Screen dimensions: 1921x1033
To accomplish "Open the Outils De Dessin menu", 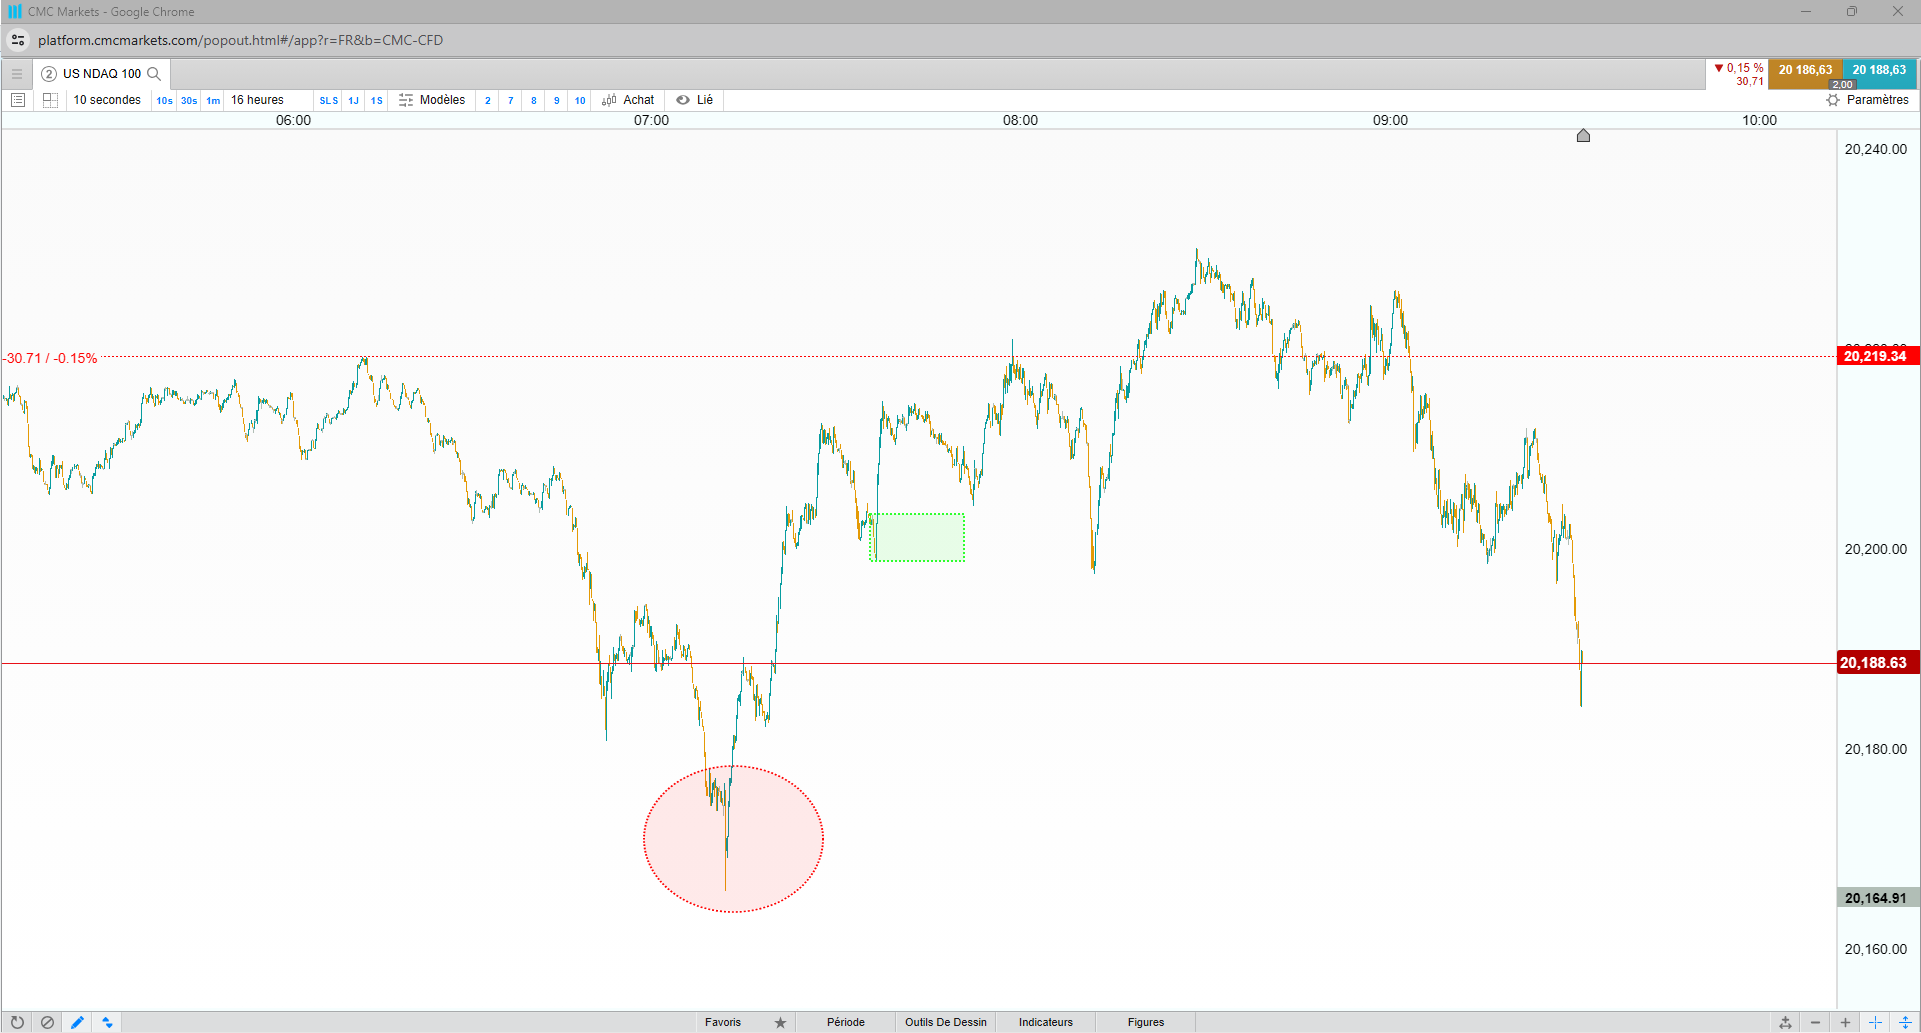I will pos(946,1022).
